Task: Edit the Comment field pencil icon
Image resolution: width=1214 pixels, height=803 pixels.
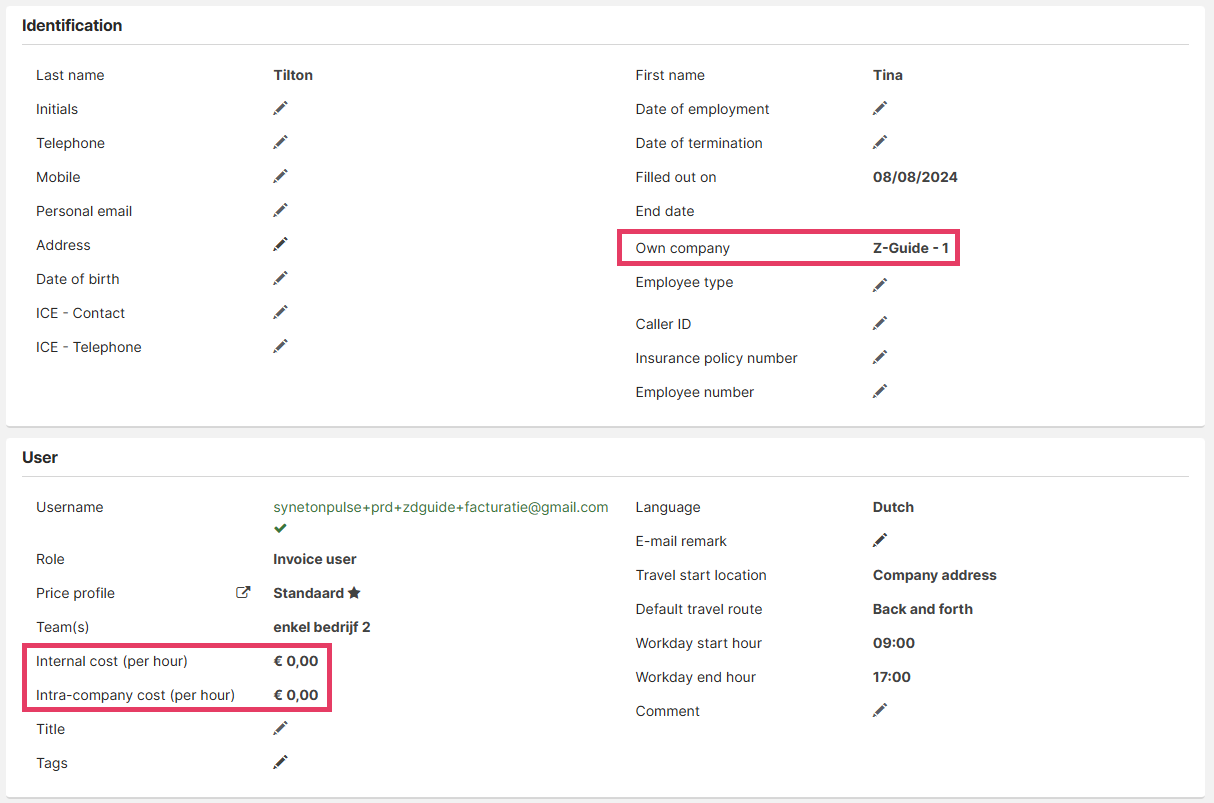Action: pos(880,710)
